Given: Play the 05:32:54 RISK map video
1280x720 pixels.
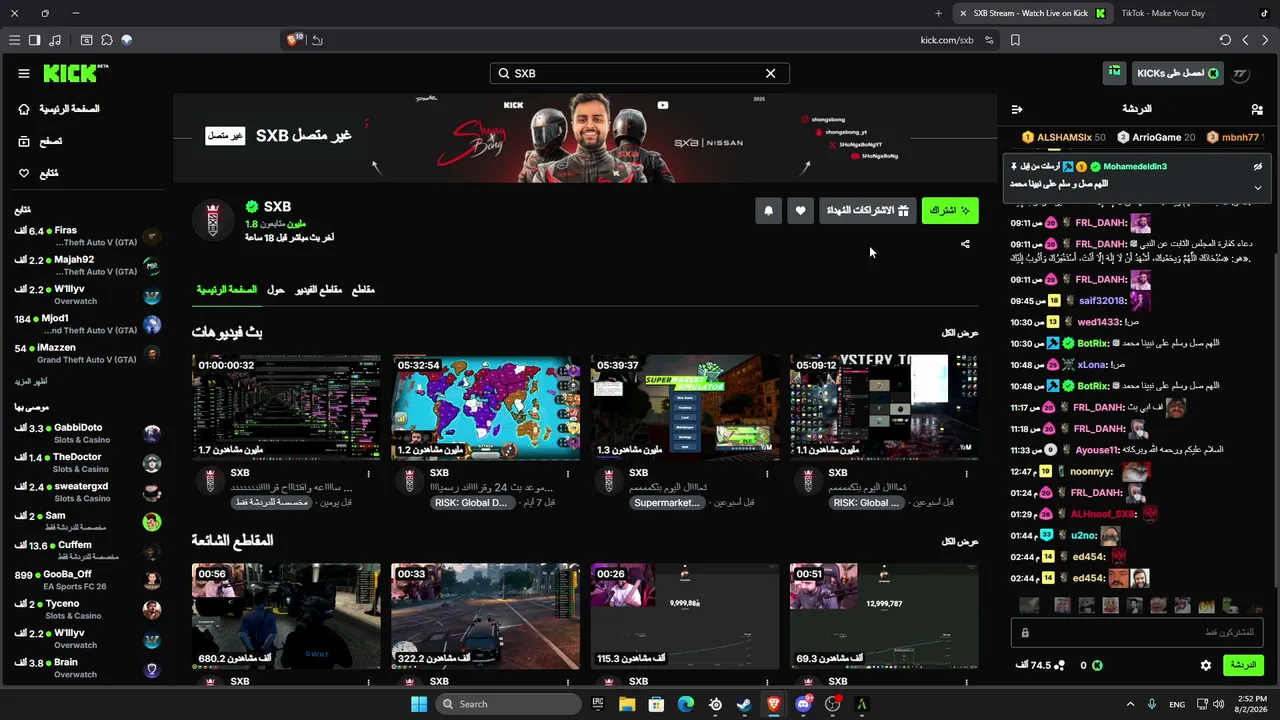Looking at the screenshot, I should 485,407.
